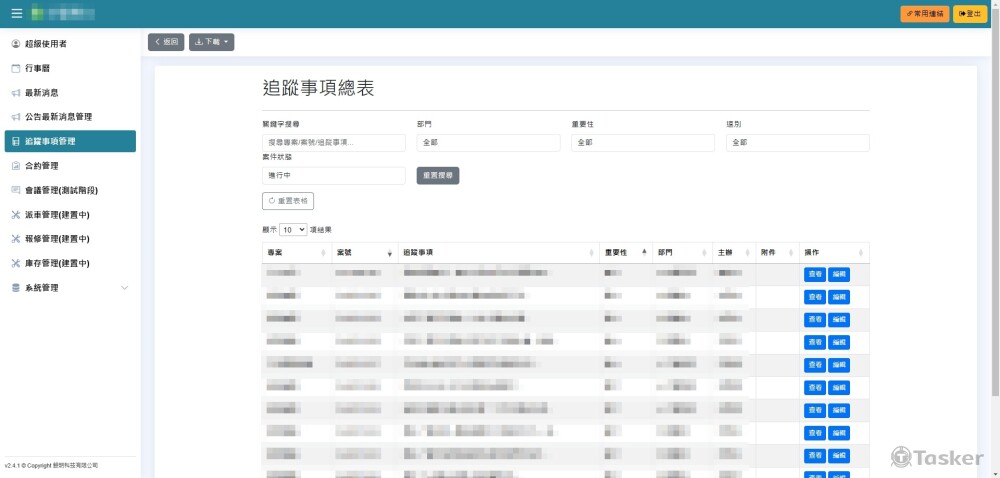Open the 下載 download dropdown
1000x478 pixels.
(x=211, y=42)
